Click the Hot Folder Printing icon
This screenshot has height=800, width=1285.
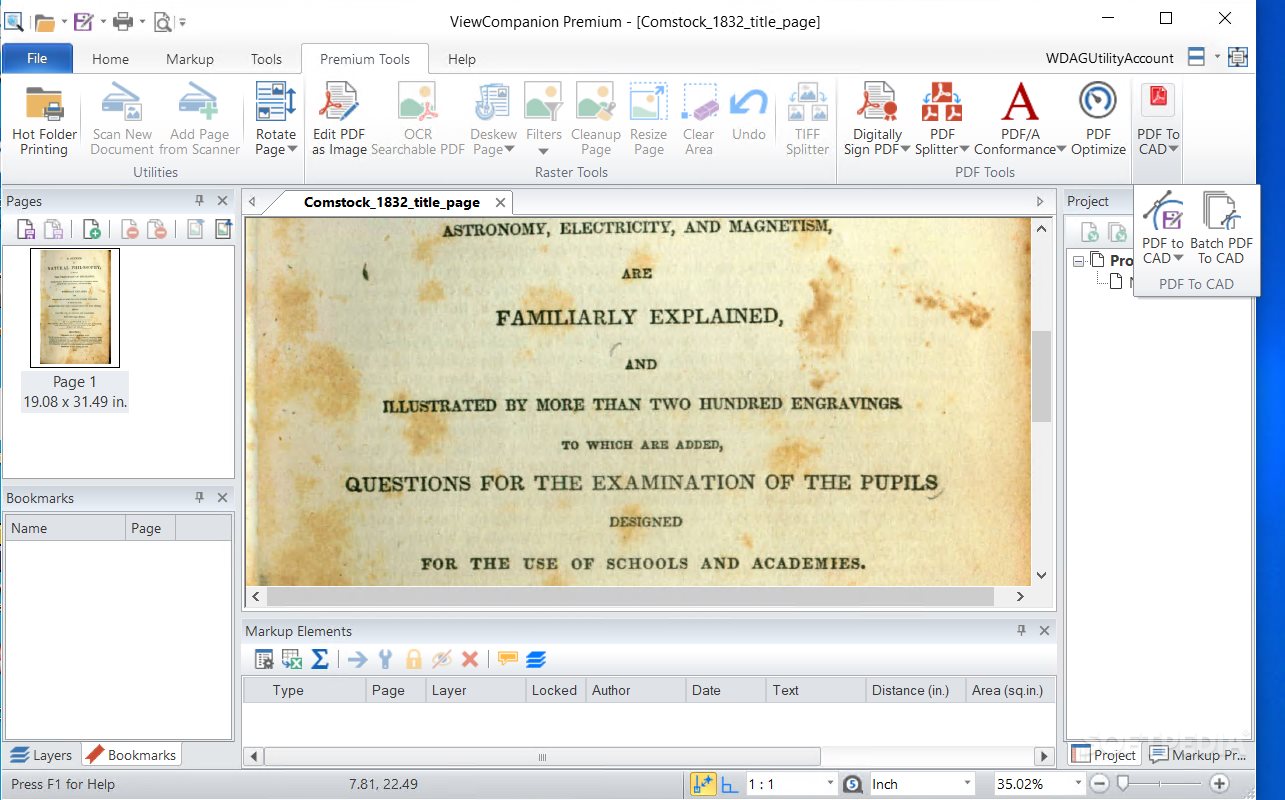pos(44,103)
